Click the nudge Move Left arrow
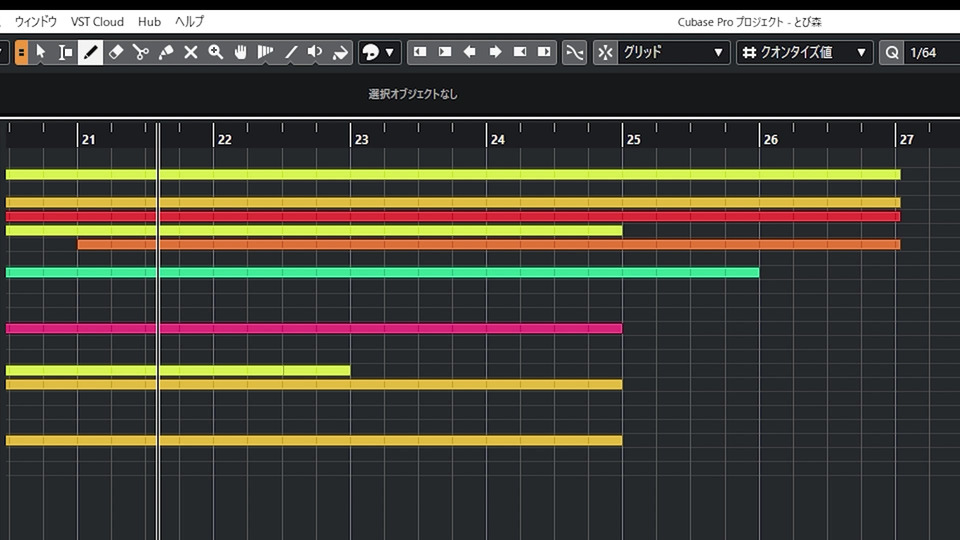Image resolution: width=960 pixels, height=540 pixels. point(470,52)
